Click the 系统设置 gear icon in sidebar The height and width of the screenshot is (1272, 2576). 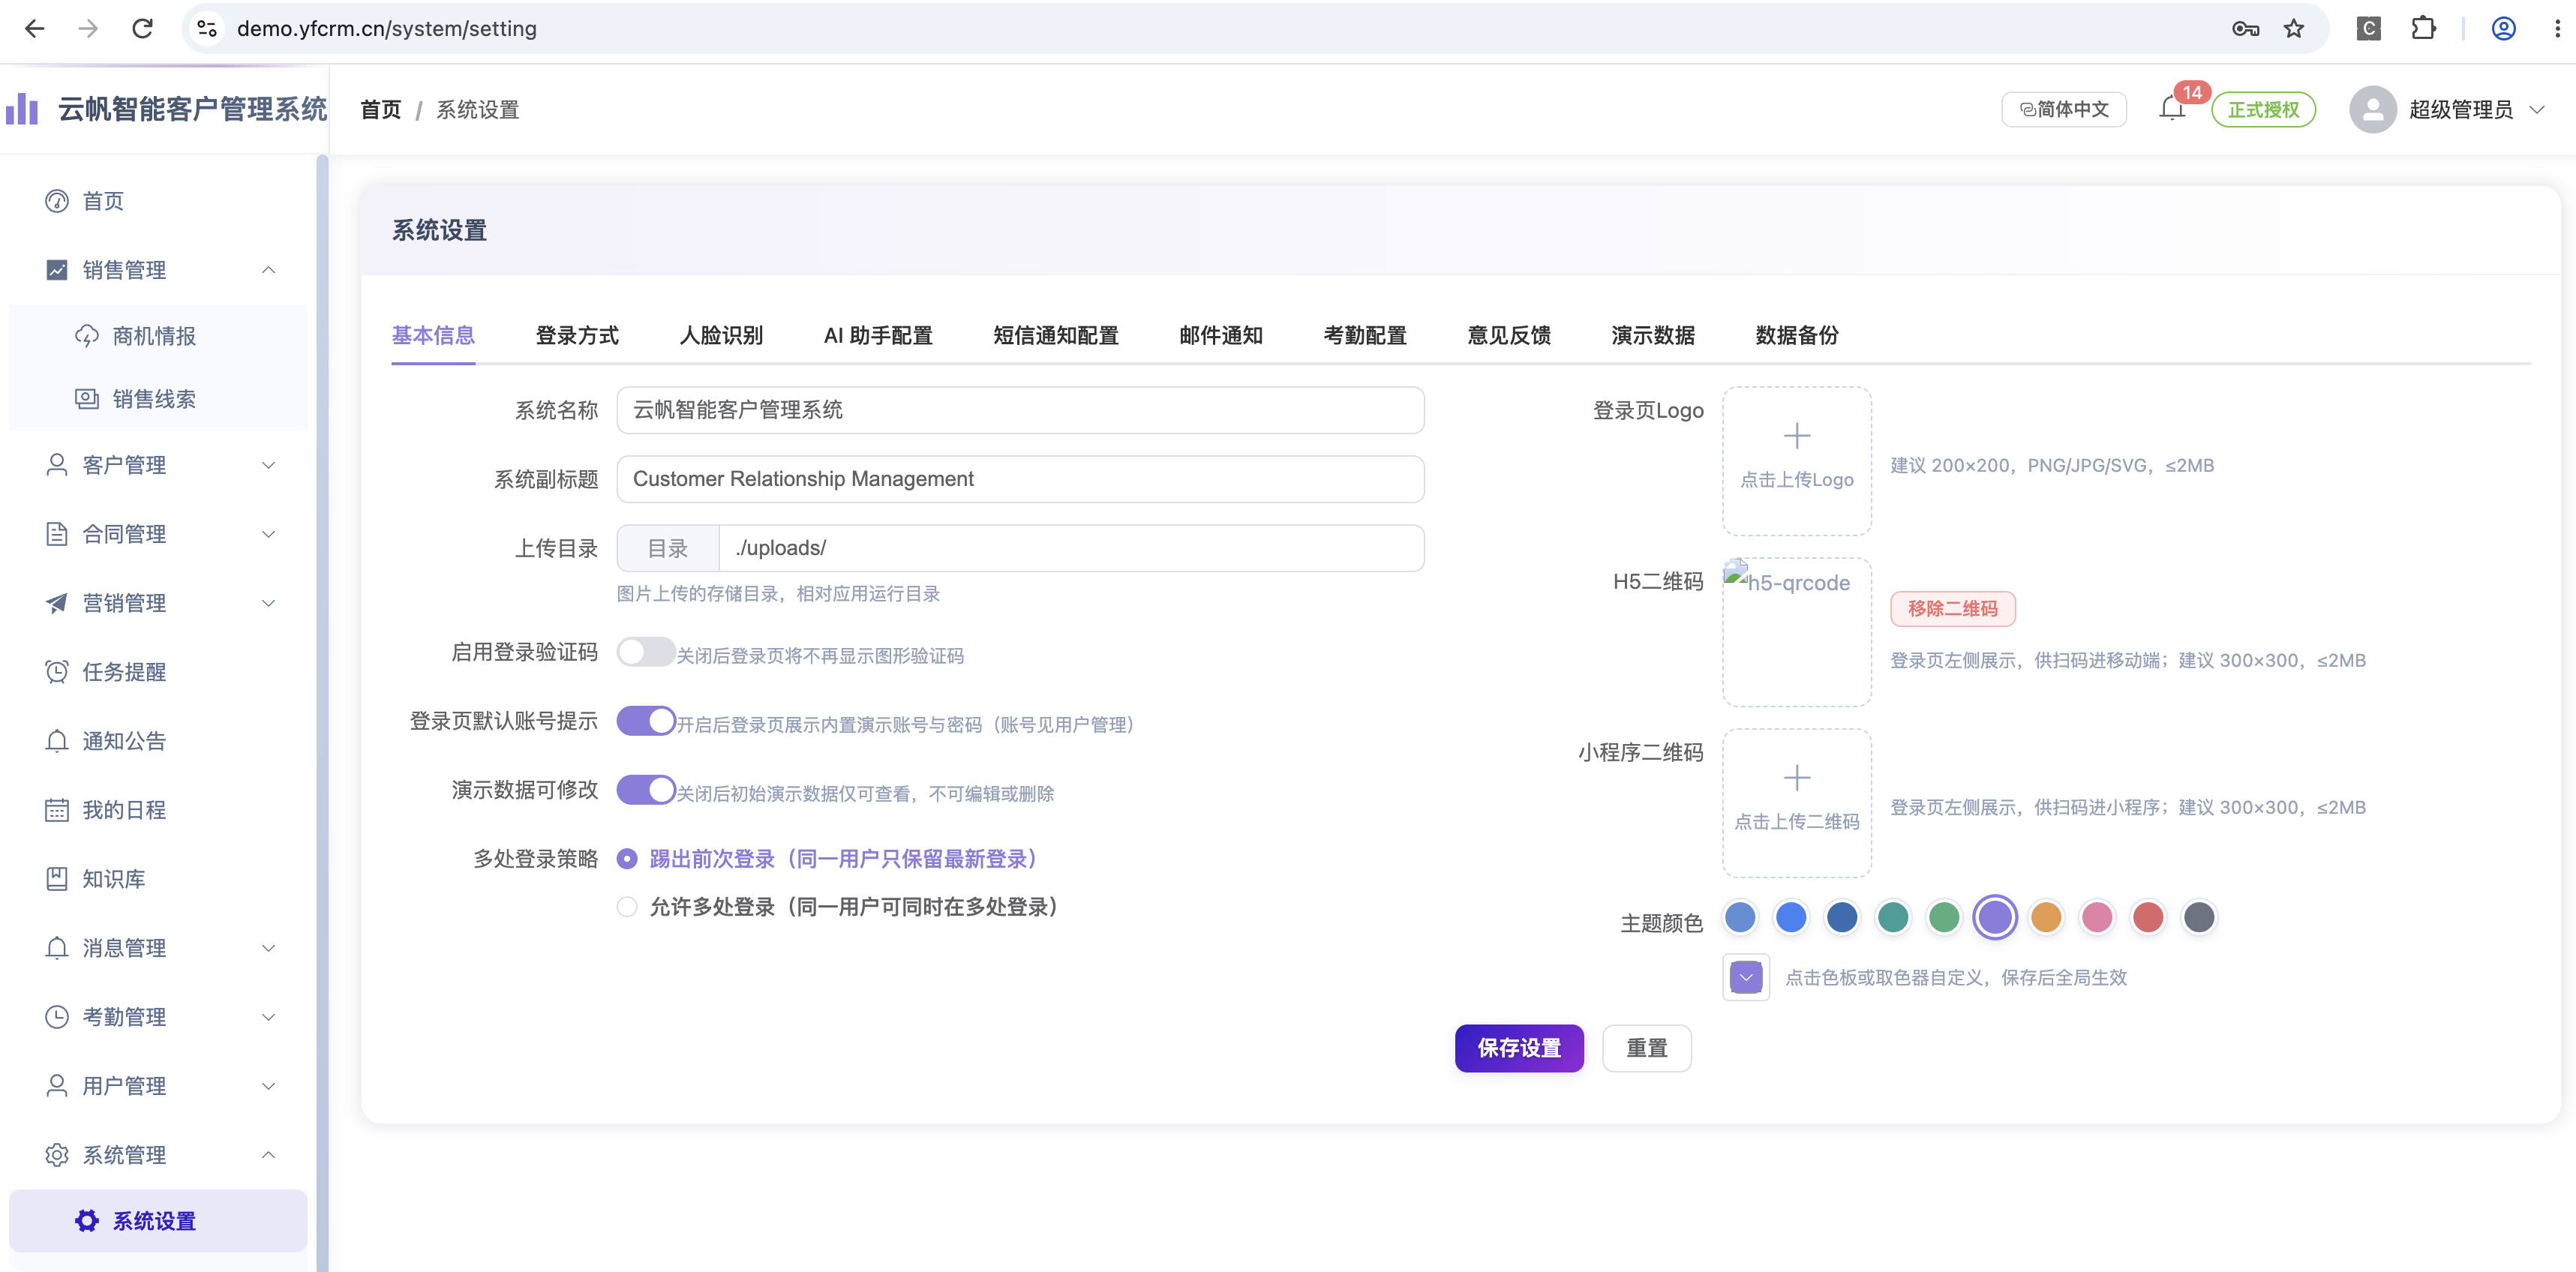click(87, 1221)
